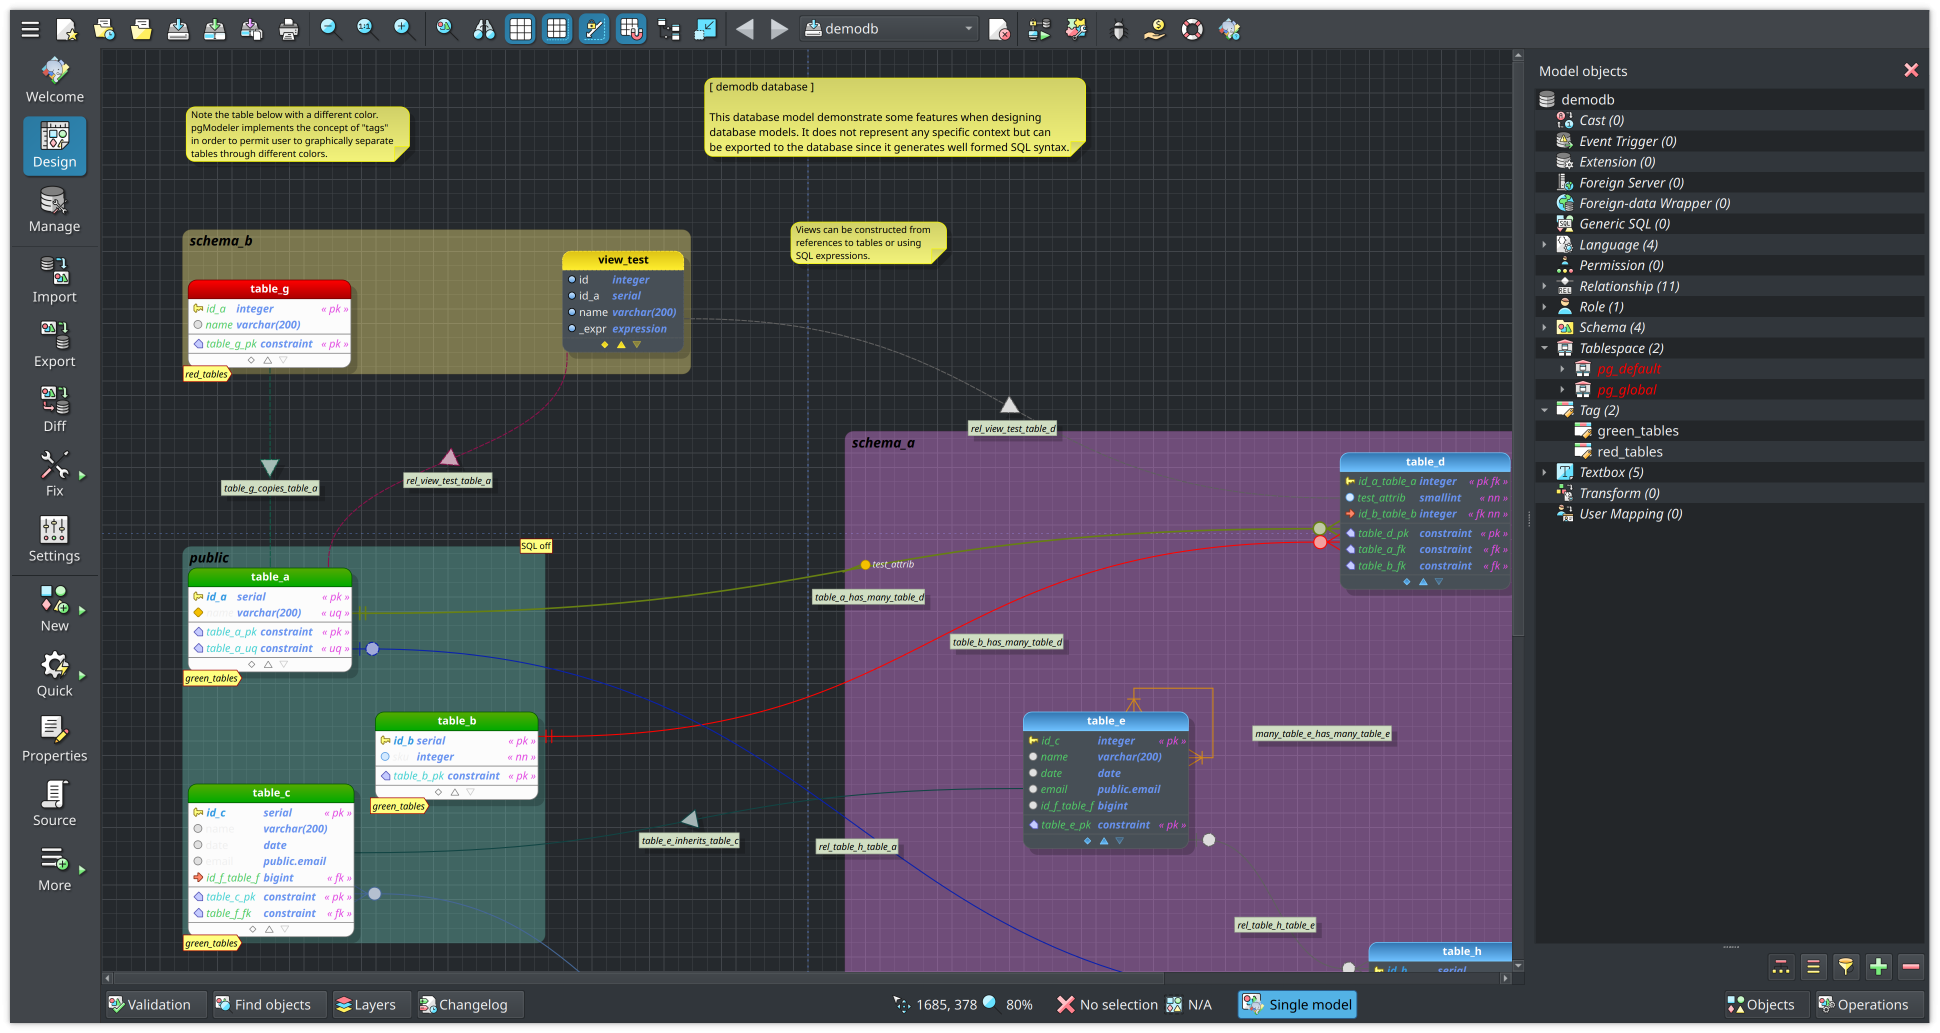1940x1033 pixels.
Task: Click red minus collapse-all icon
Action: tap(1911, 966)
